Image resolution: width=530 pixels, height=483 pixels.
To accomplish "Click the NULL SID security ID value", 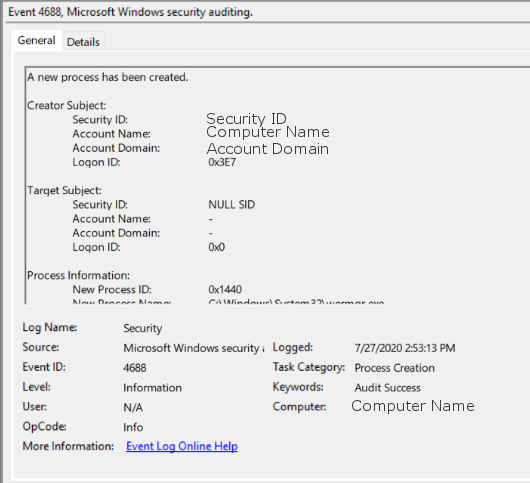I will (232, 204).
